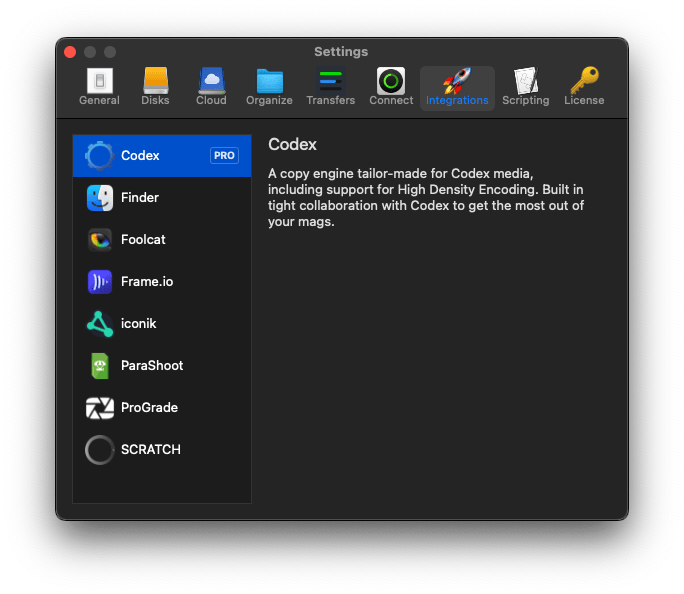The height and width of the screenshot is (594, 684).
Task: Open the SCRATCH integration entry
Action: click(x=161, y=450)
